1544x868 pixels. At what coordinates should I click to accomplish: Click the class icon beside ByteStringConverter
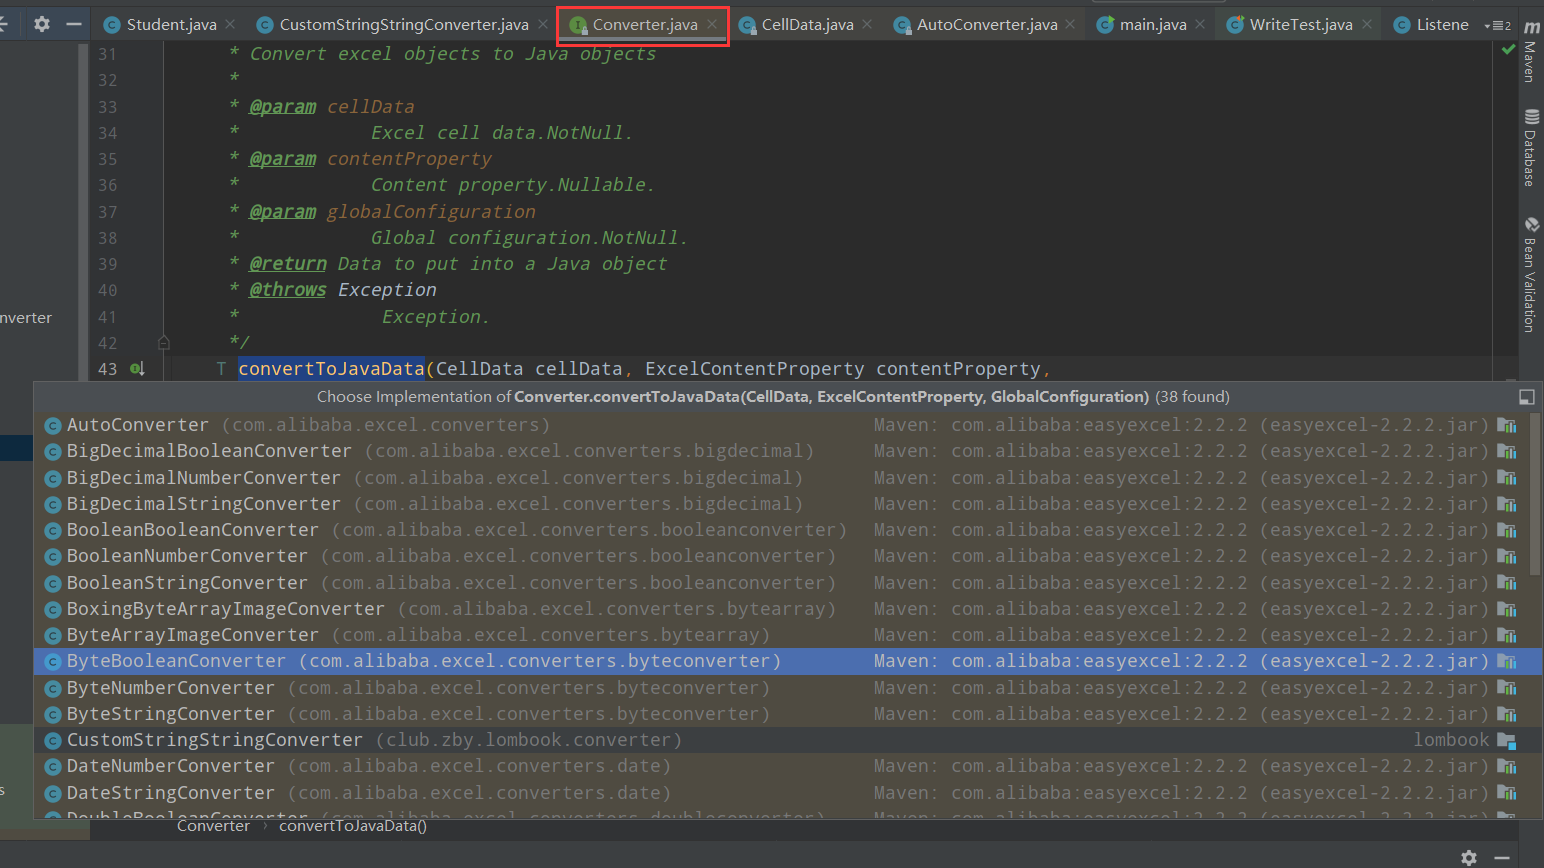(x=53, y=715)
